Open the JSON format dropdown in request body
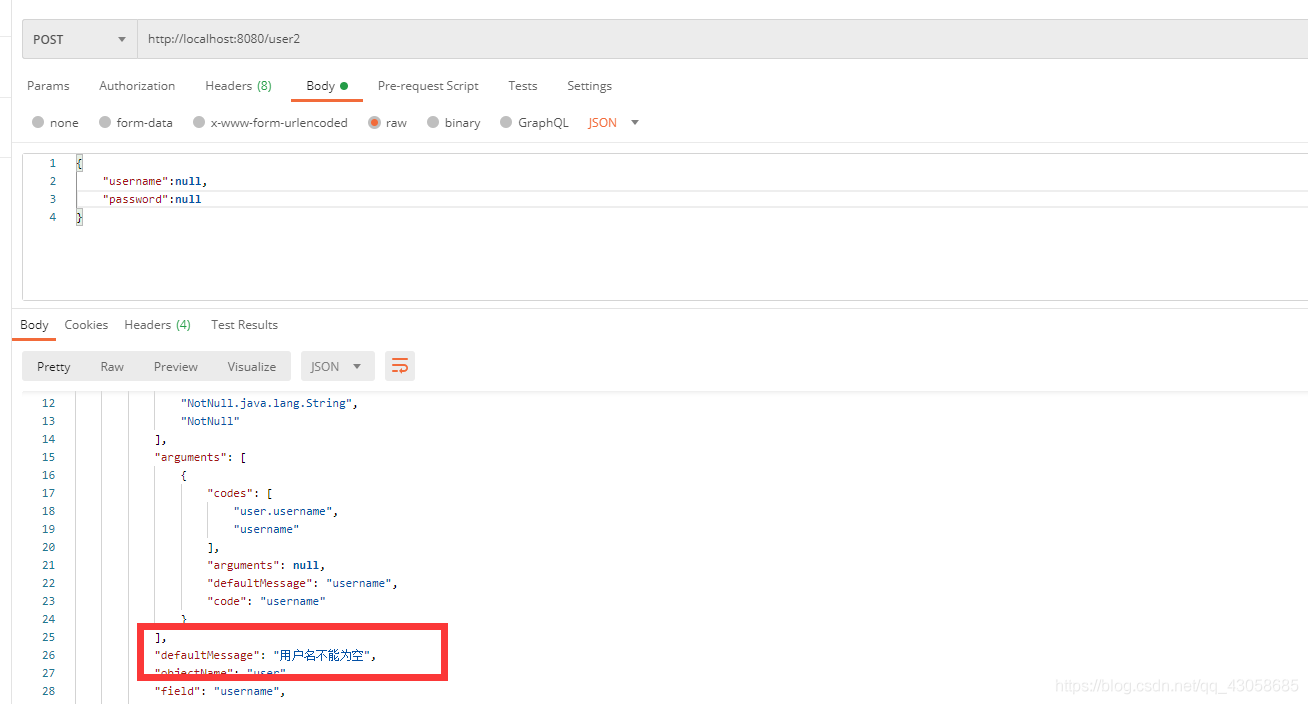 pyautogui.click(x=612, y=122)
